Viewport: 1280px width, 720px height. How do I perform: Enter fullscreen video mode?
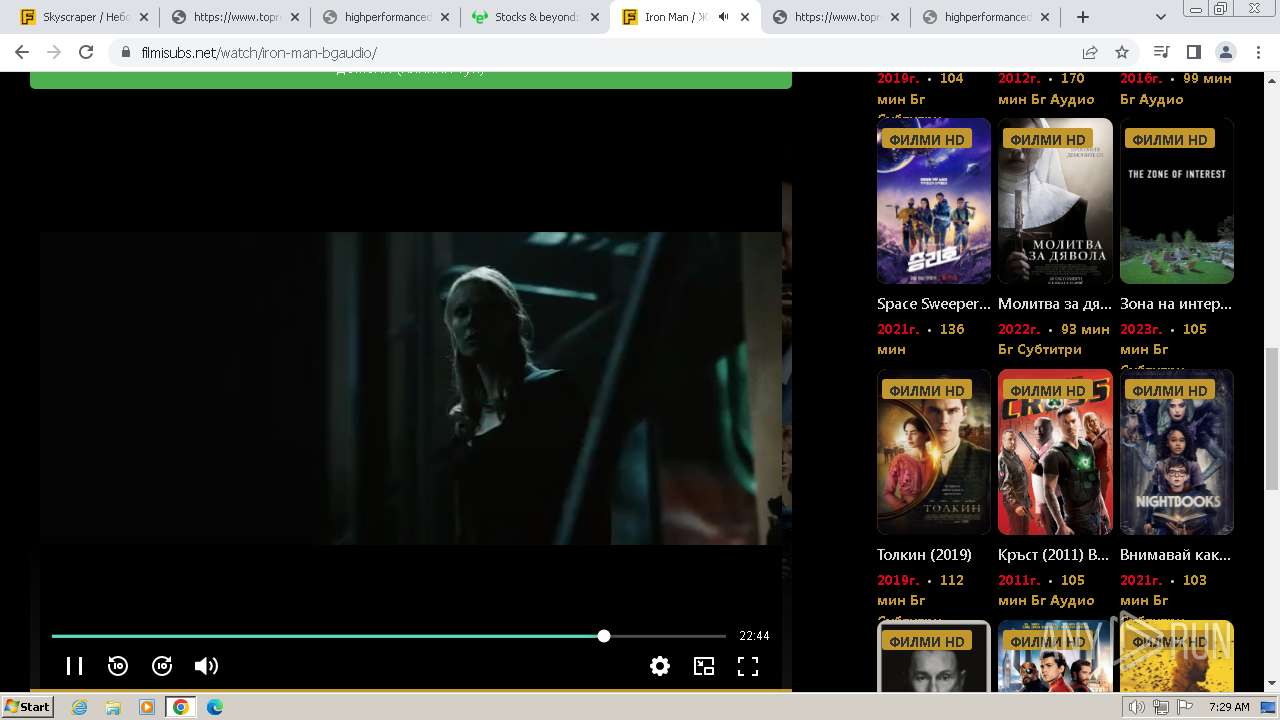[x=748, y=666]
